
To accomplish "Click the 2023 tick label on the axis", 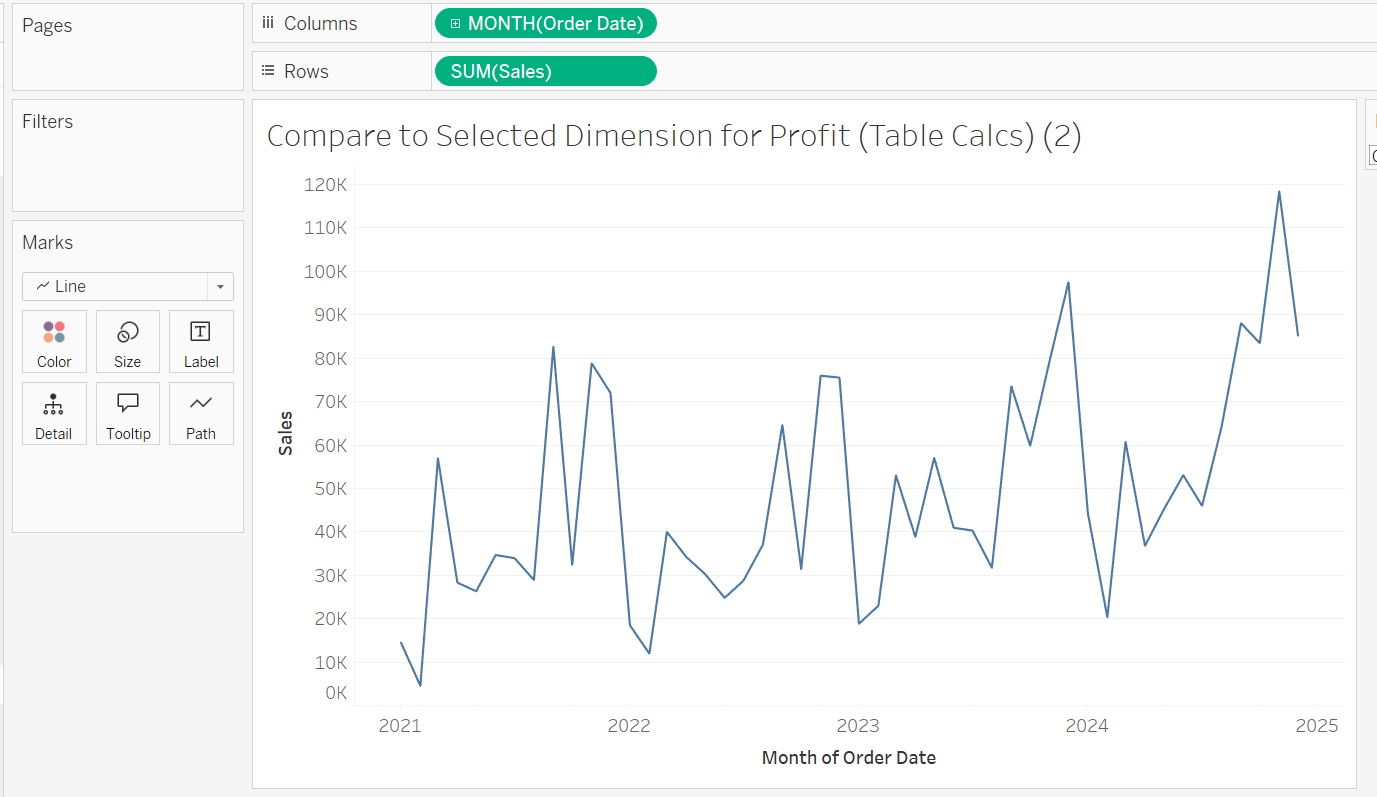I will pyautogui.click(x=858, y=726).
